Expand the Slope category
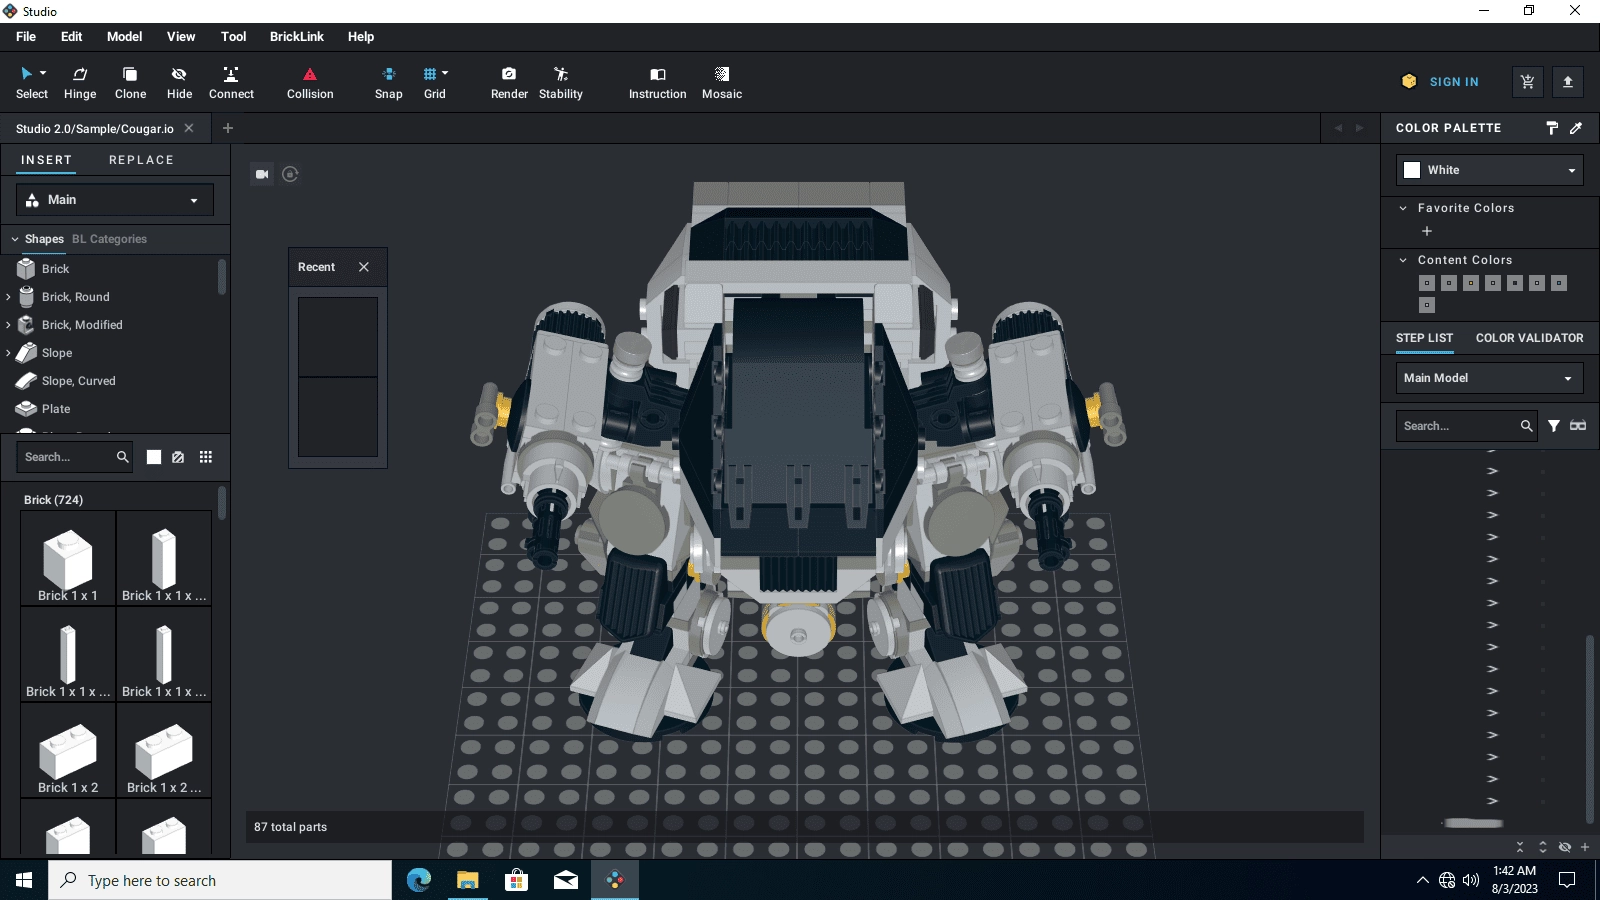The width and height of the screenshot is (1600, 900). 8,353
